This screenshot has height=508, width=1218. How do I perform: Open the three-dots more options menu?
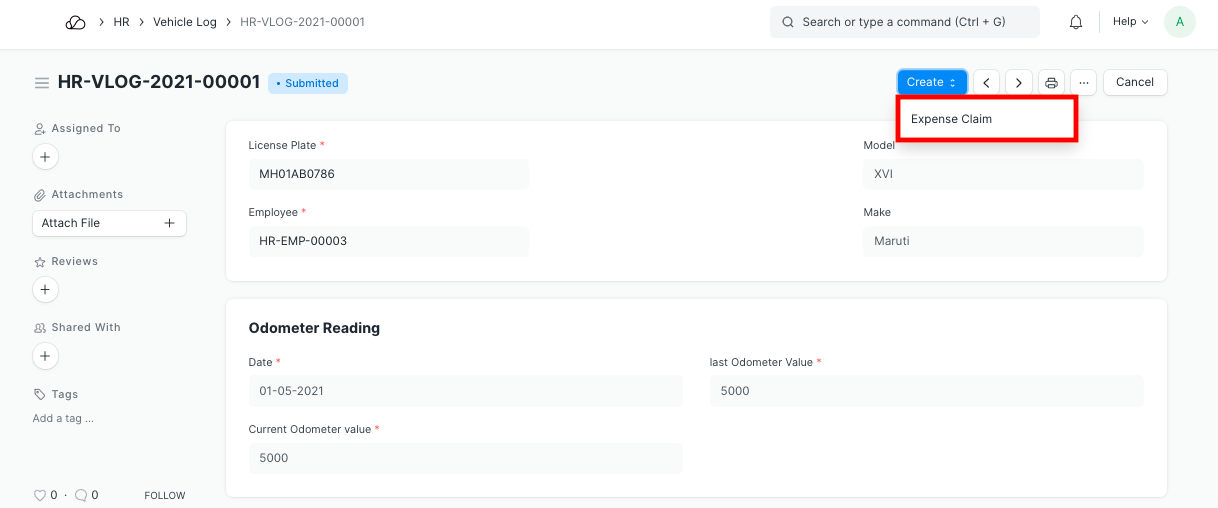pyautogui.click(x=1083, y=83)
